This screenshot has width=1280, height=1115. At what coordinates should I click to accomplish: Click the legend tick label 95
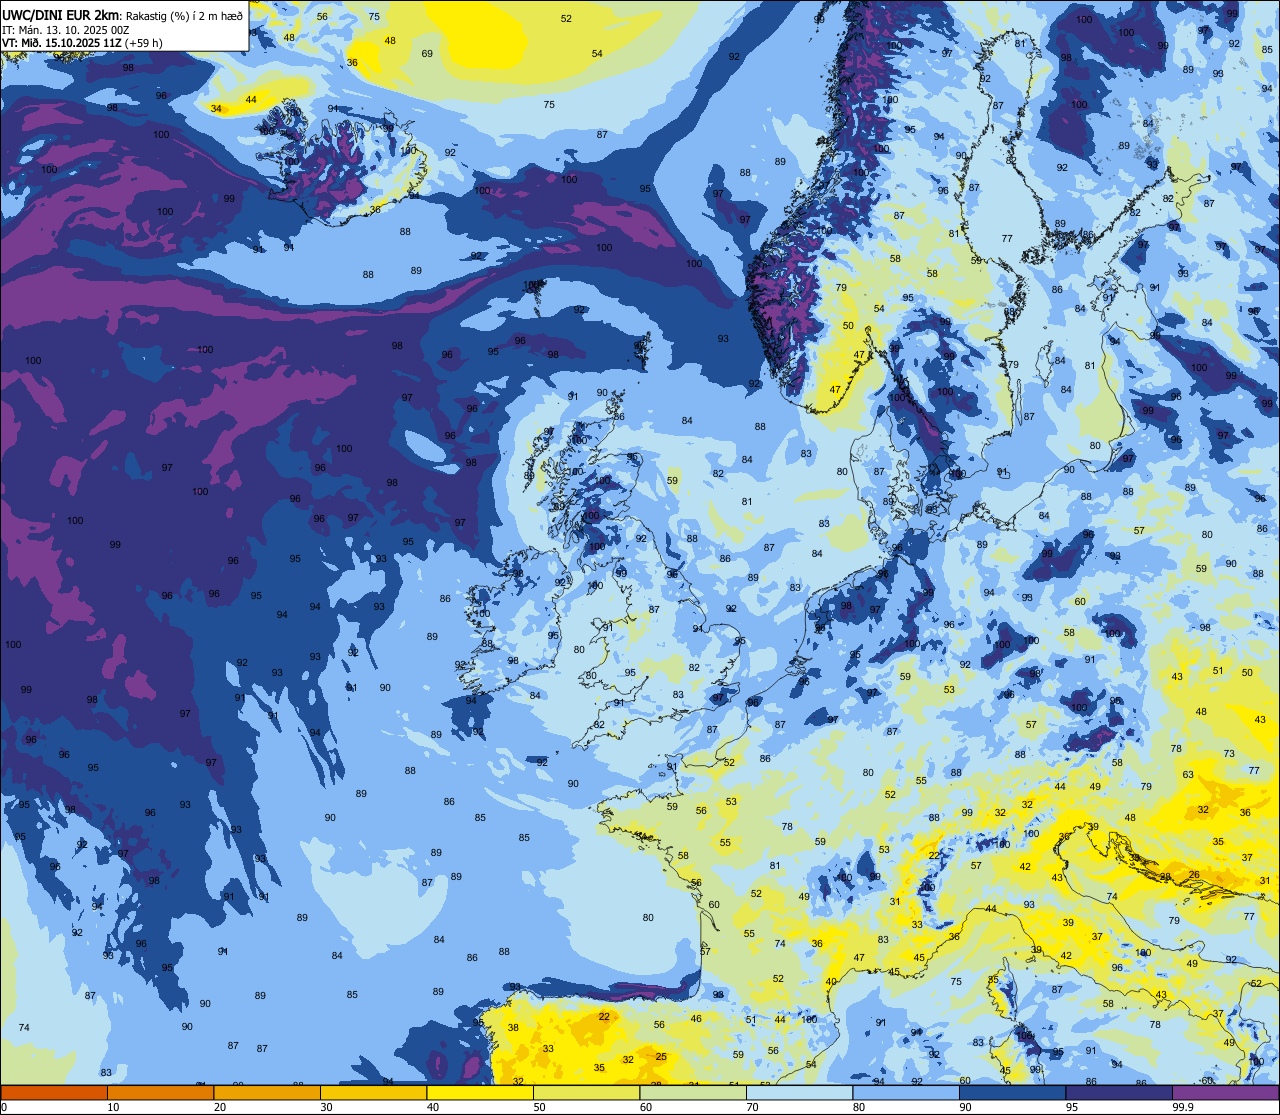[1072, 1107]
